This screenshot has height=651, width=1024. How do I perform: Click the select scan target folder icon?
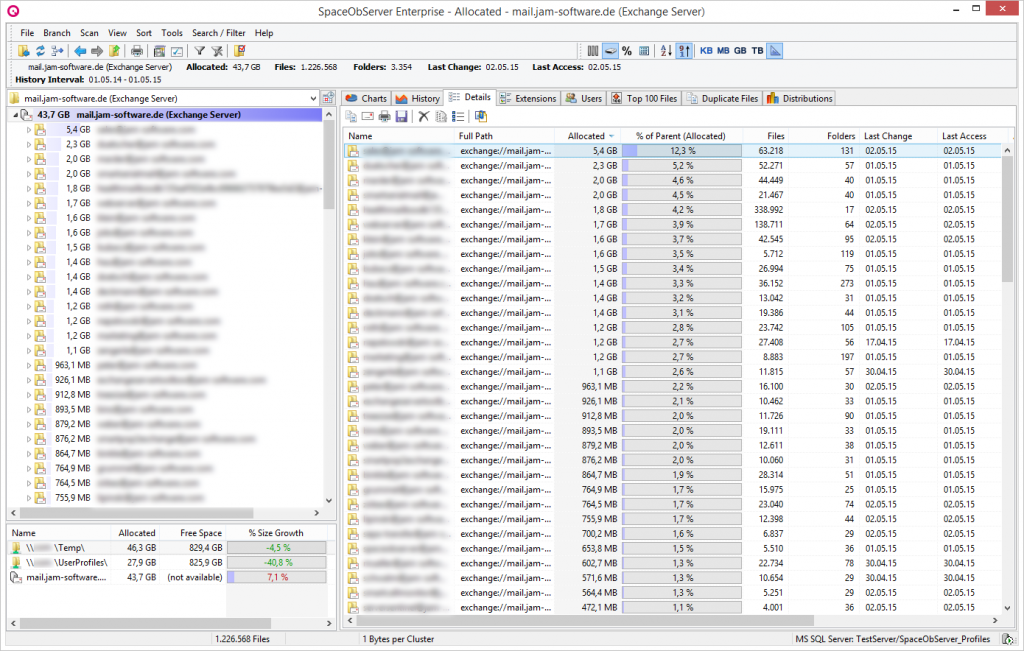point(24,51)
